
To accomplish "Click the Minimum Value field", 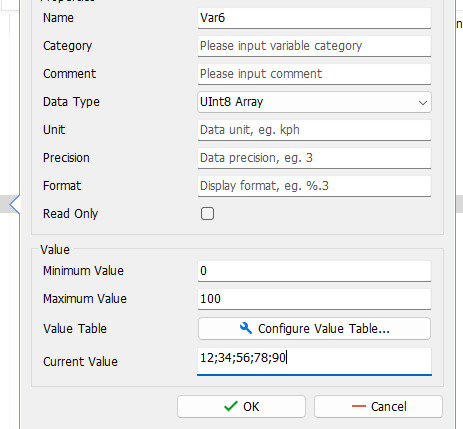I will [314, 271].
